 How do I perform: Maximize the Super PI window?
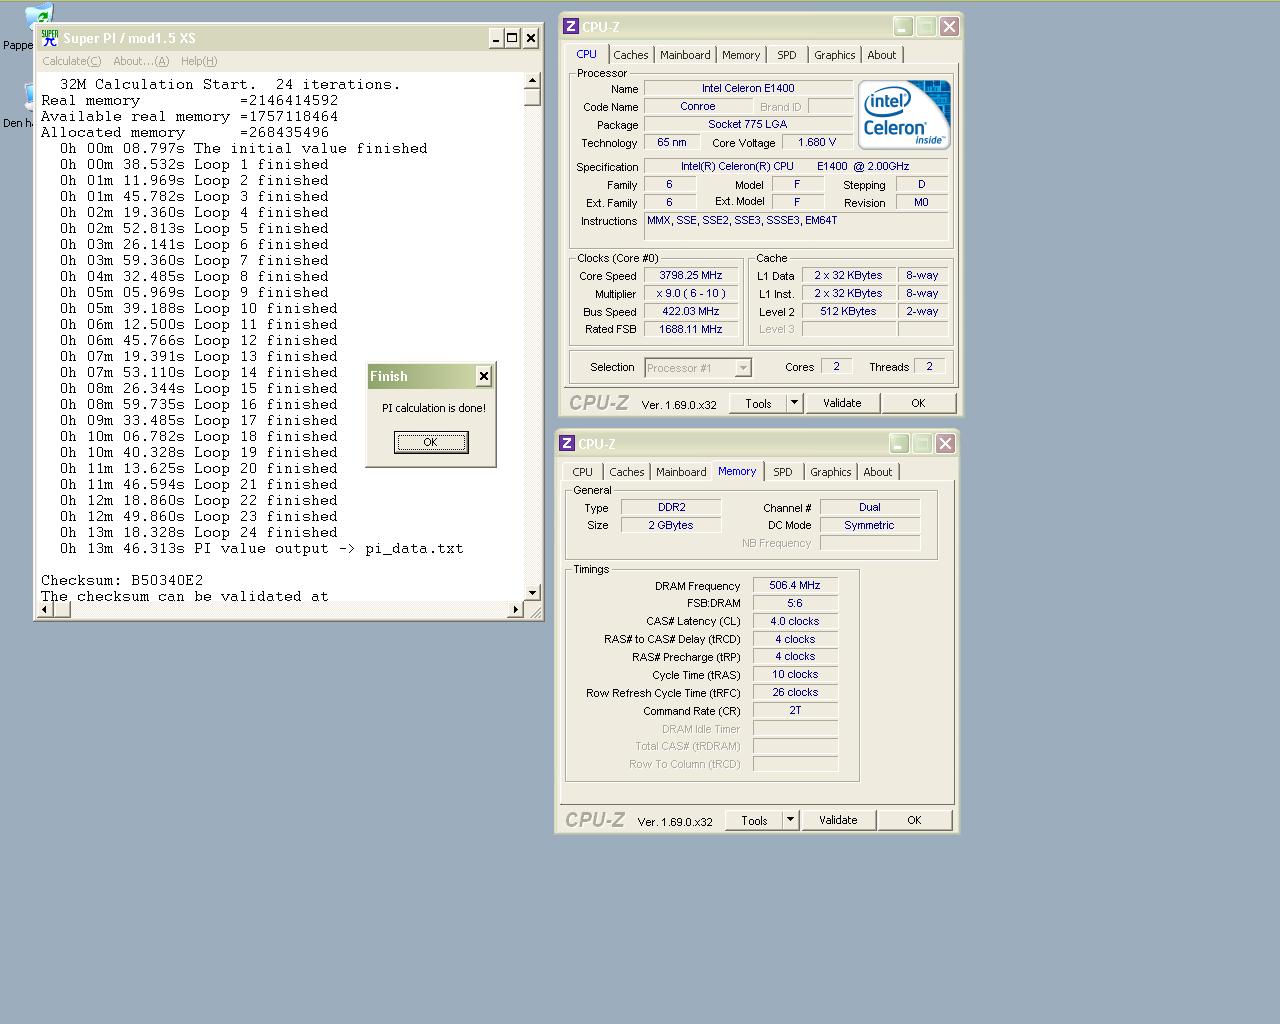click(x=512, y=38)
